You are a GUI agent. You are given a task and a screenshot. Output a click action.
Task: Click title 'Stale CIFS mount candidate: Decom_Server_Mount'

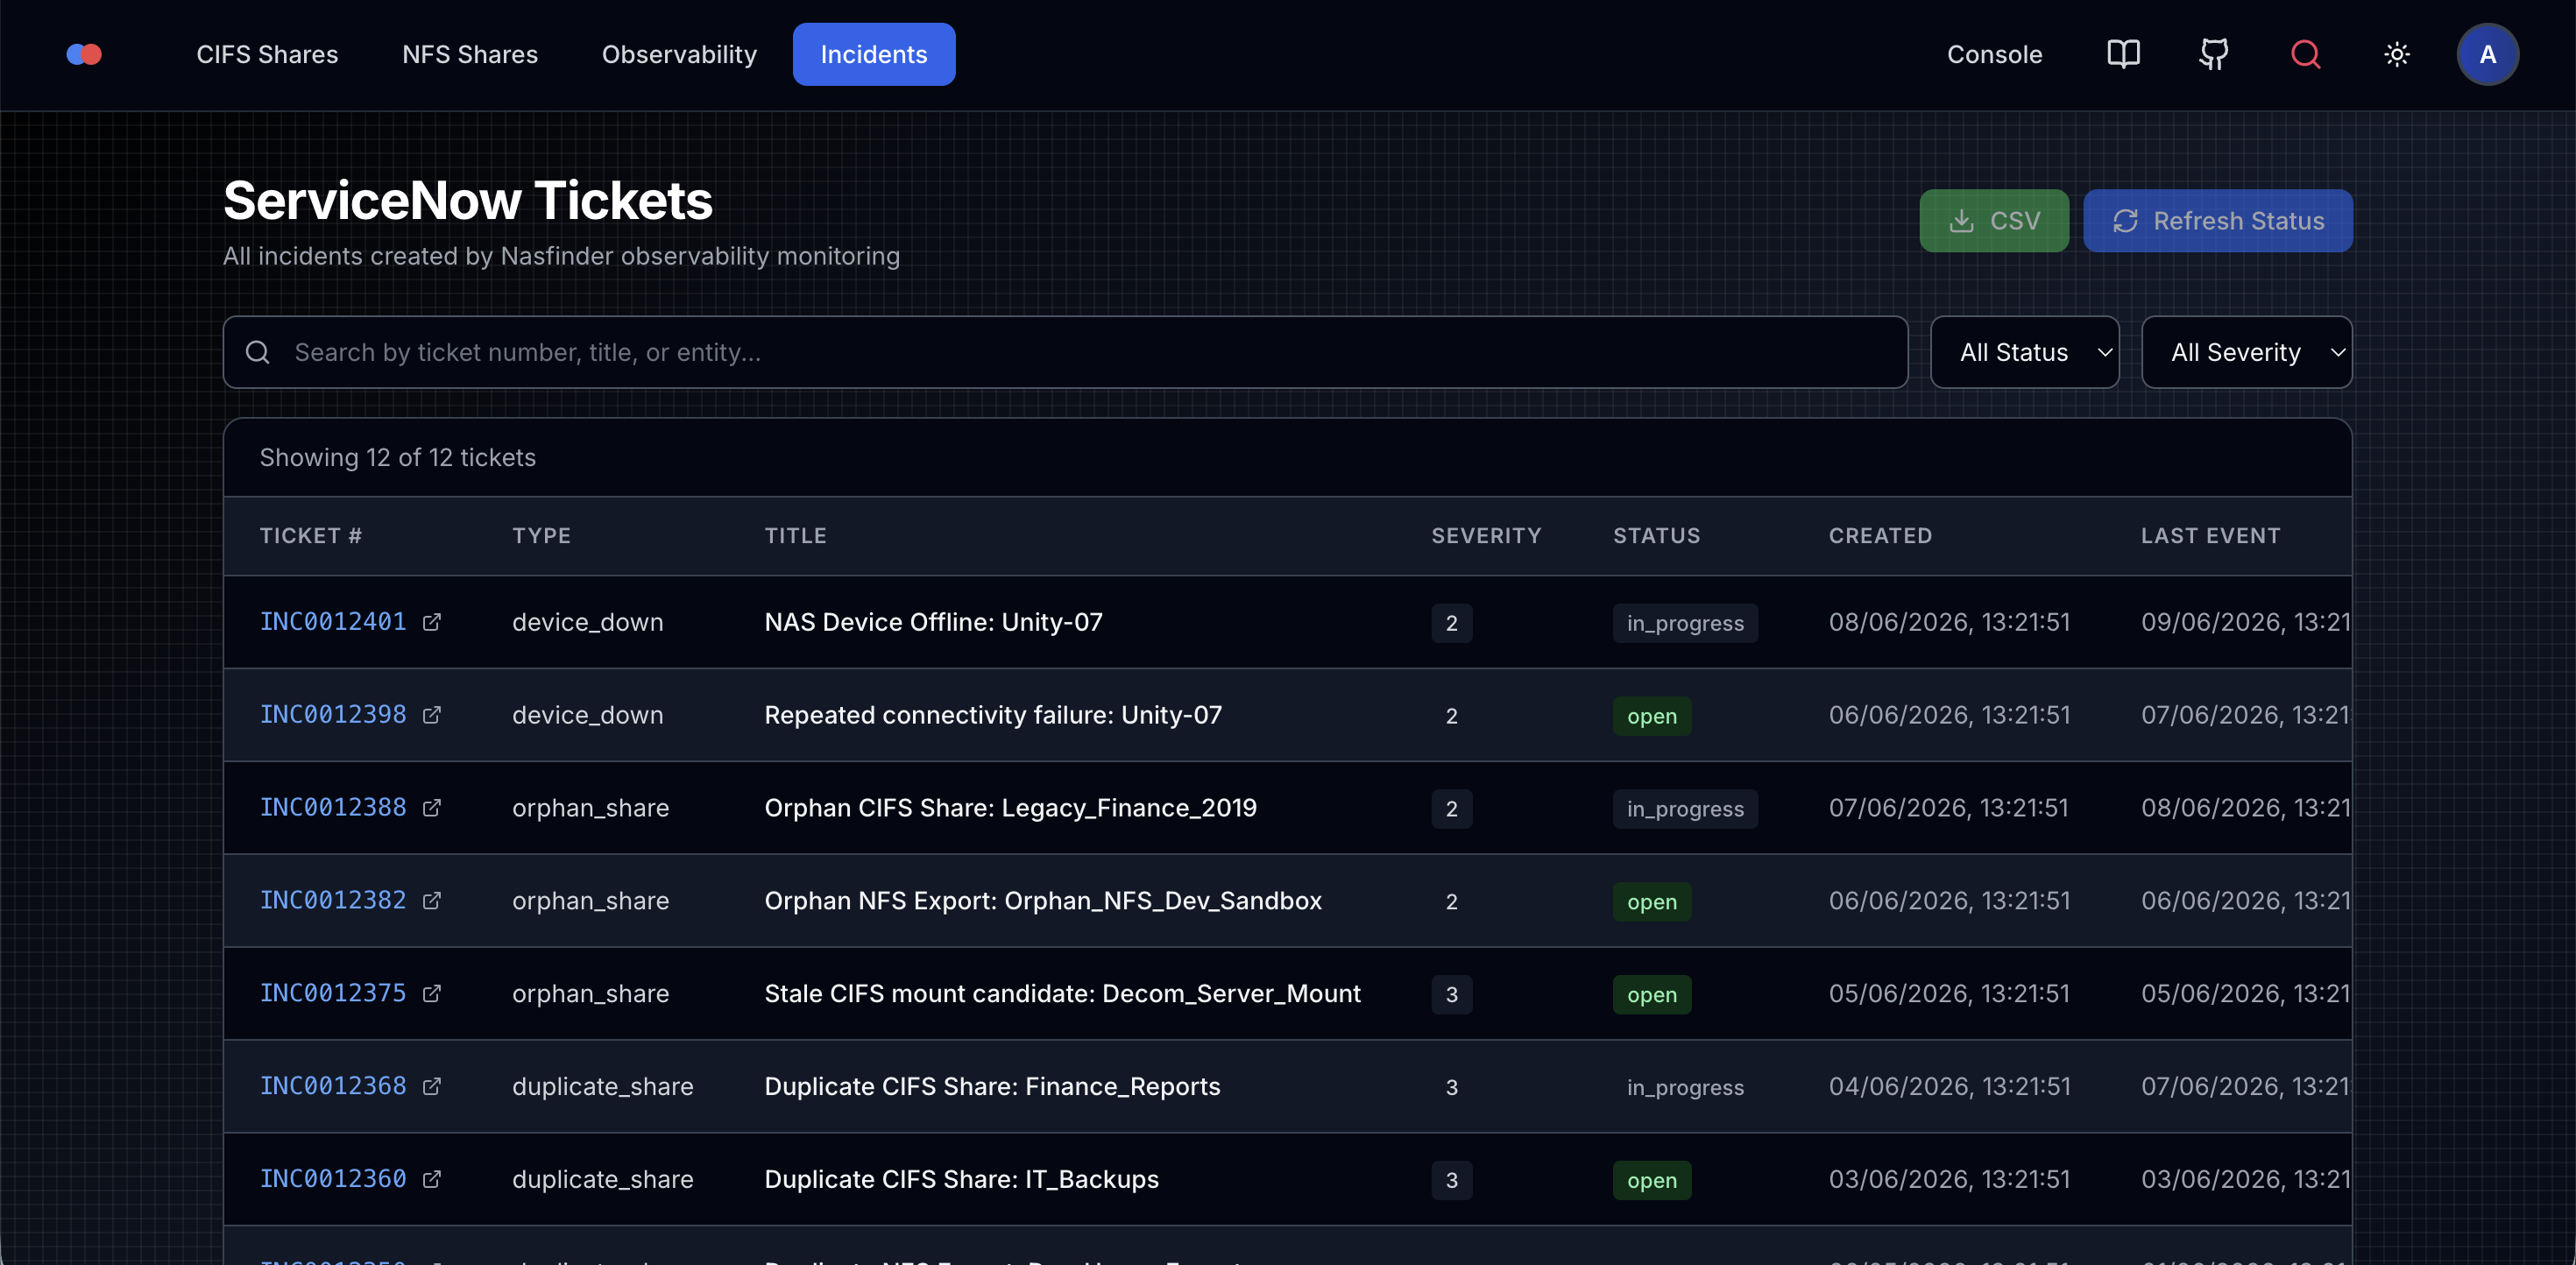pyautogui.click(x=1062, y=994)
